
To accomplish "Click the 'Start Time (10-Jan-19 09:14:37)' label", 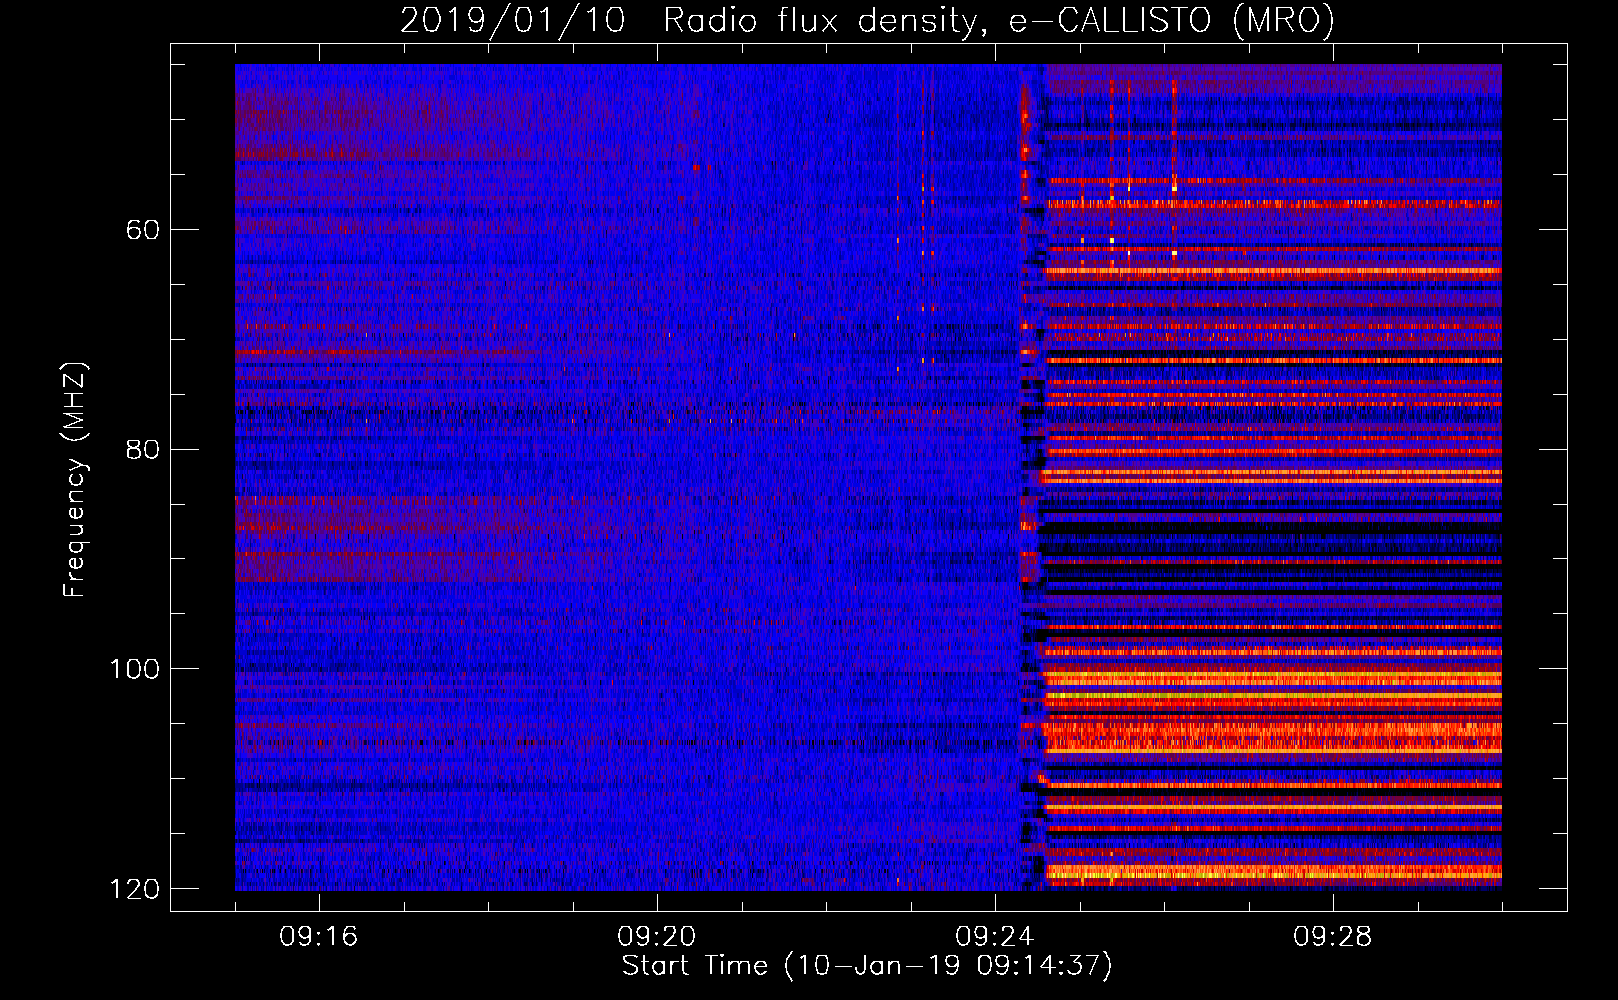I will pyautogui.click(x=867, y=966).
